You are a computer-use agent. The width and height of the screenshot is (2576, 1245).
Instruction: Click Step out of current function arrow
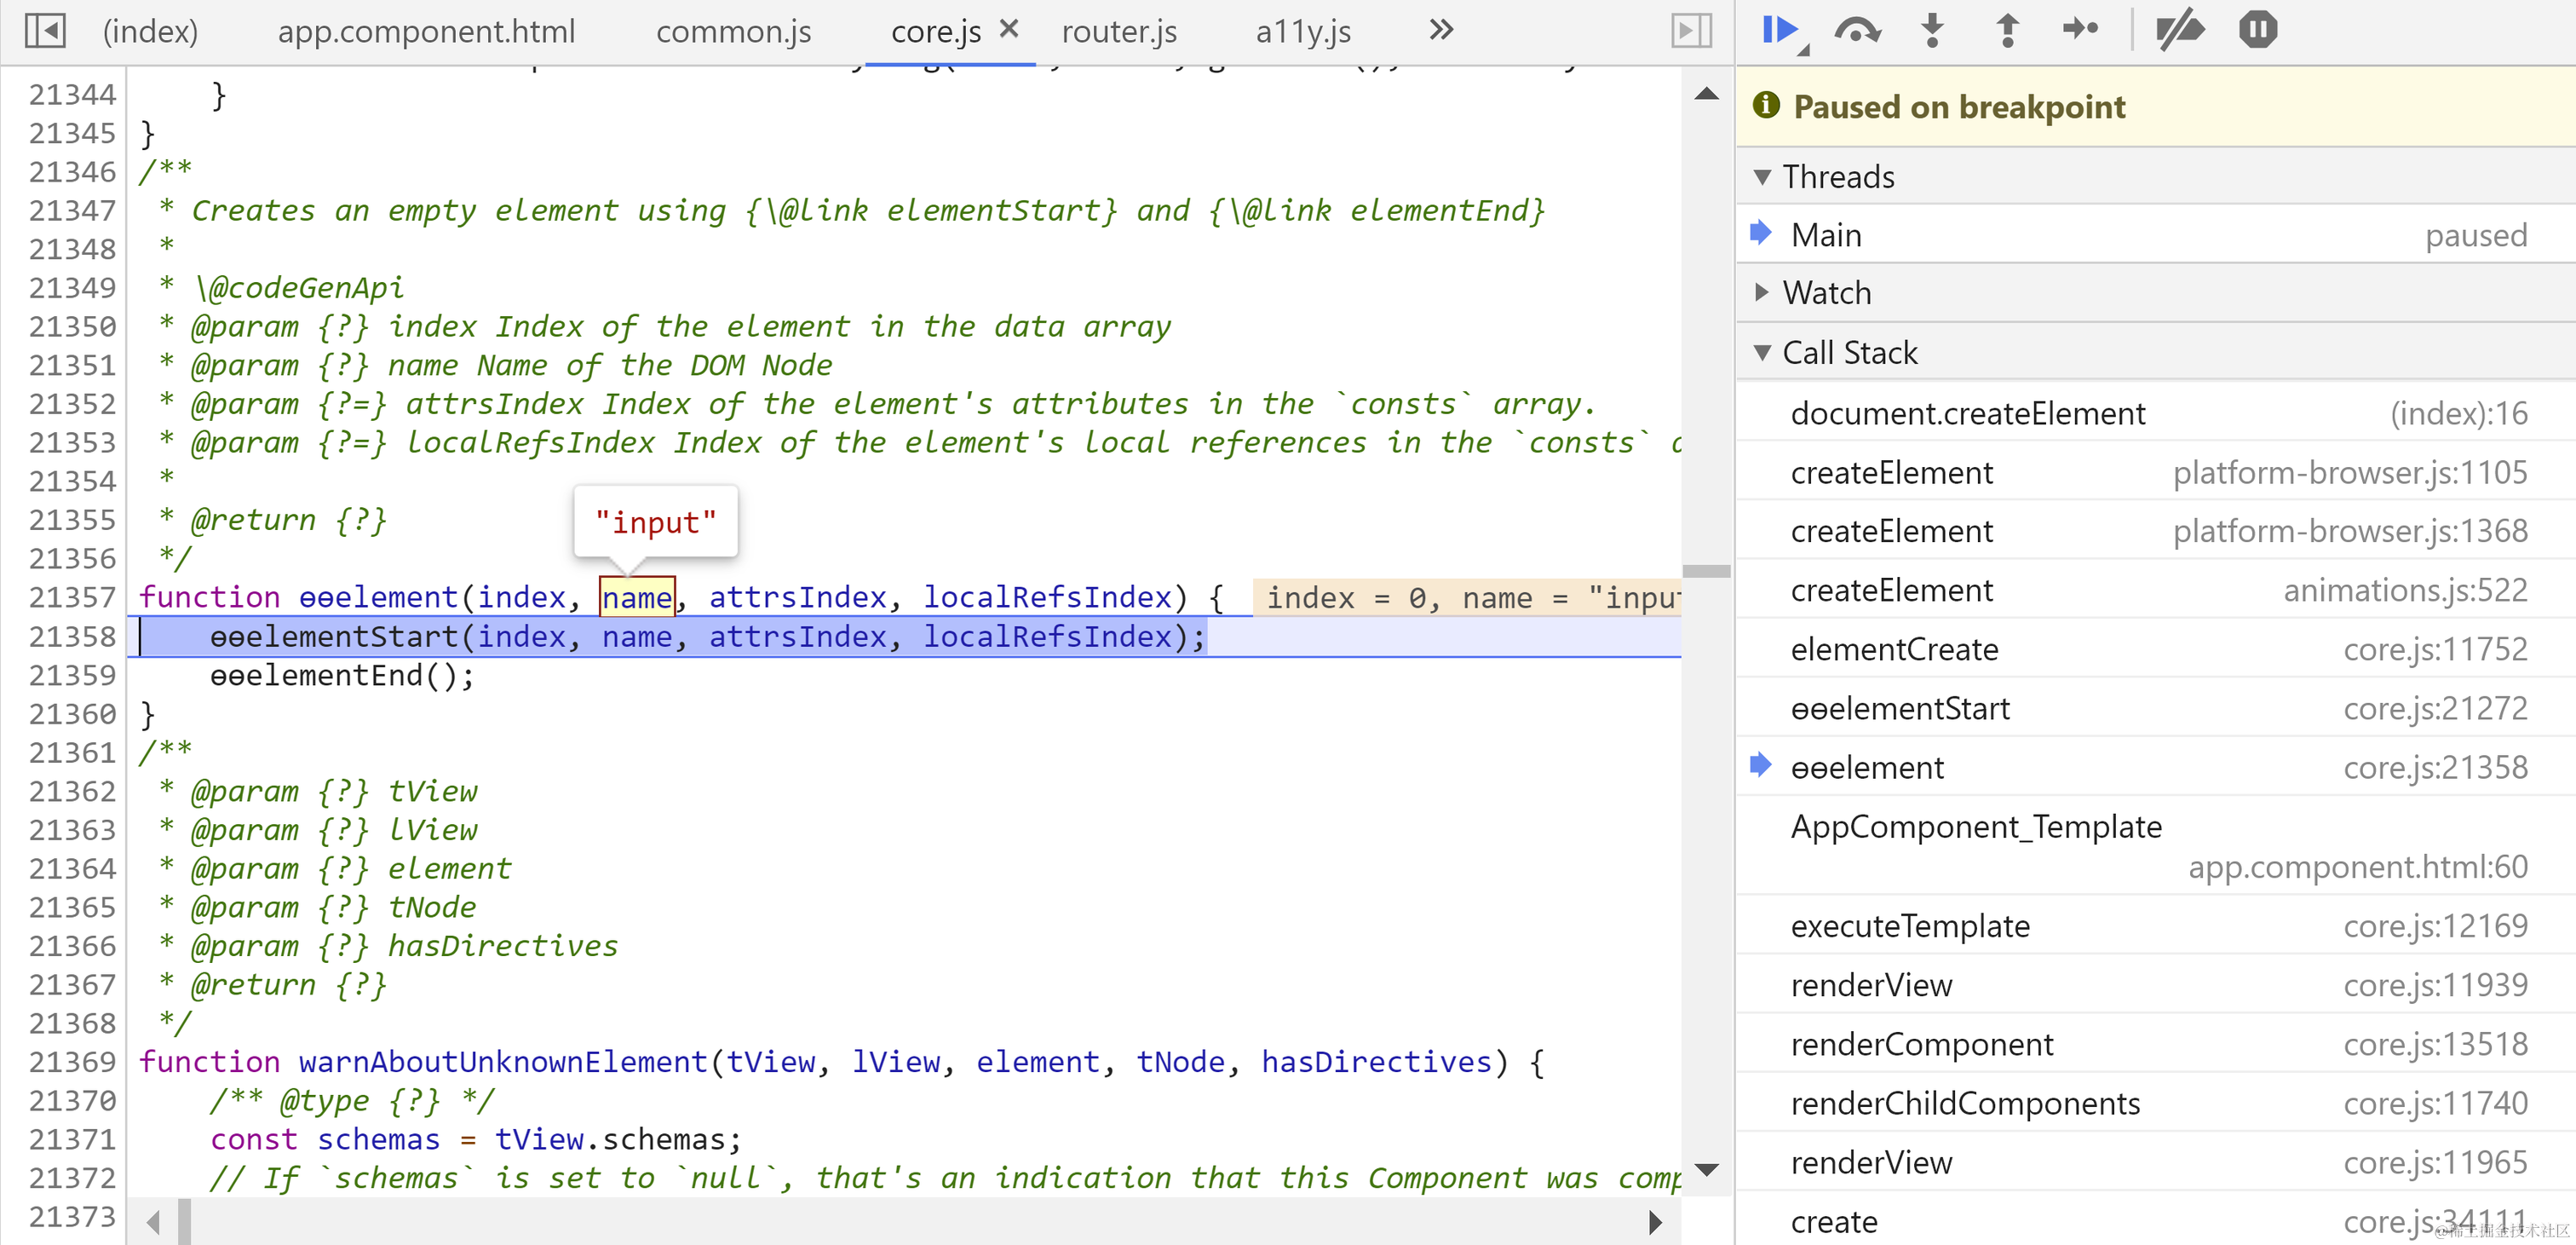click(x=2006, y=30)
